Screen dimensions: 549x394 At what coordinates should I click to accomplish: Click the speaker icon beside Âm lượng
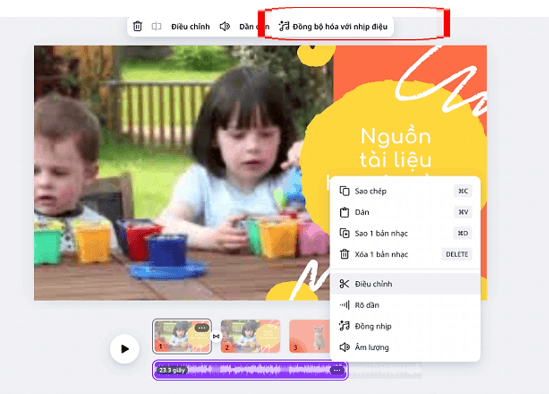tap(344, 347)
